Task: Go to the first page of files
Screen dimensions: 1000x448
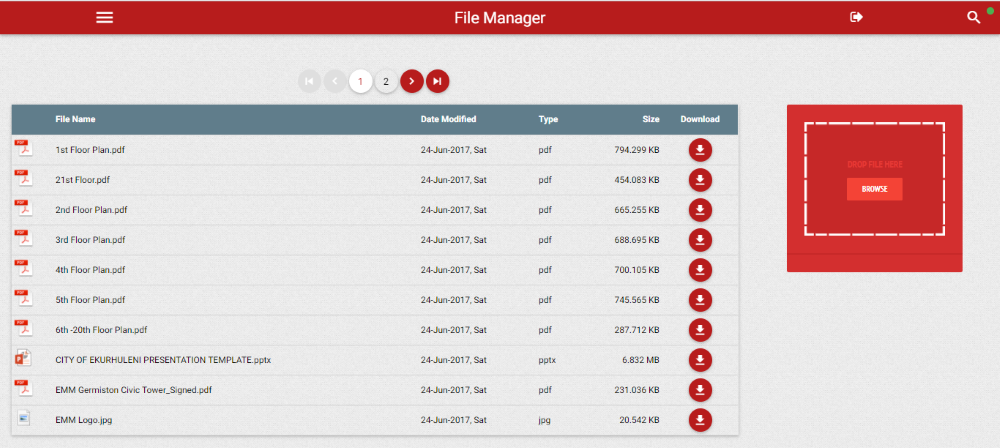Action: pyautogui.click(x=309, y=81)
